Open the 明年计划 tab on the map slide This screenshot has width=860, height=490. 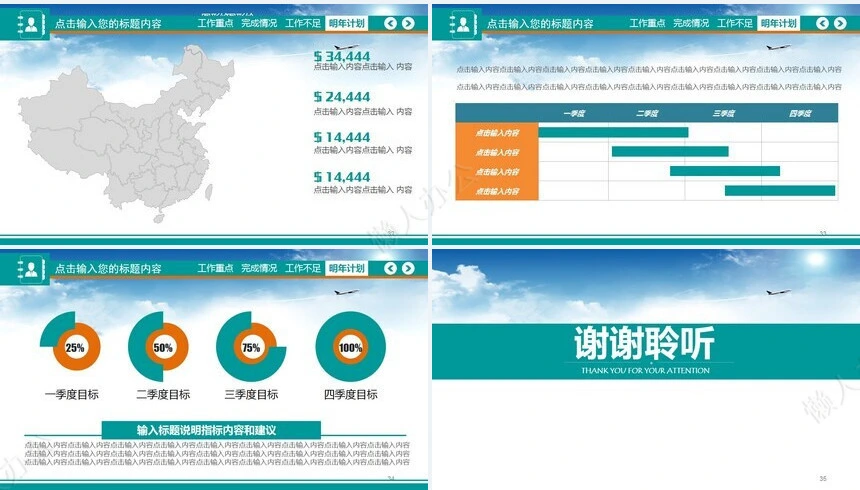(347, 23)
